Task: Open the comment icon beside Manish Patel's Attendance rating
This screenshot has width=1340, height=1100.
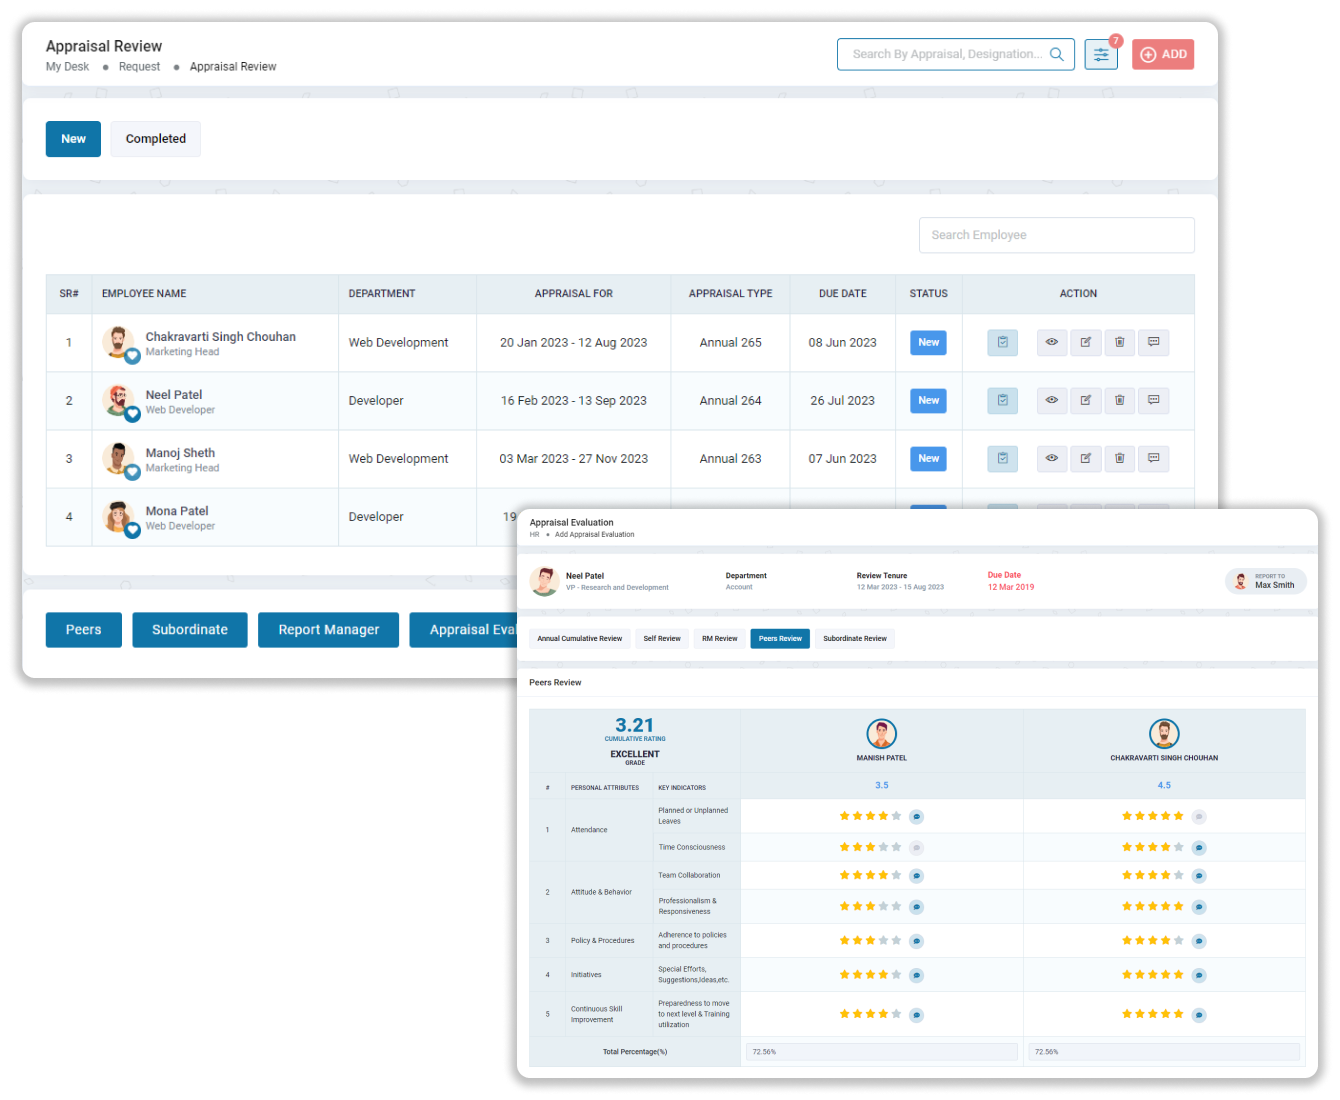Action: (916, 816)
